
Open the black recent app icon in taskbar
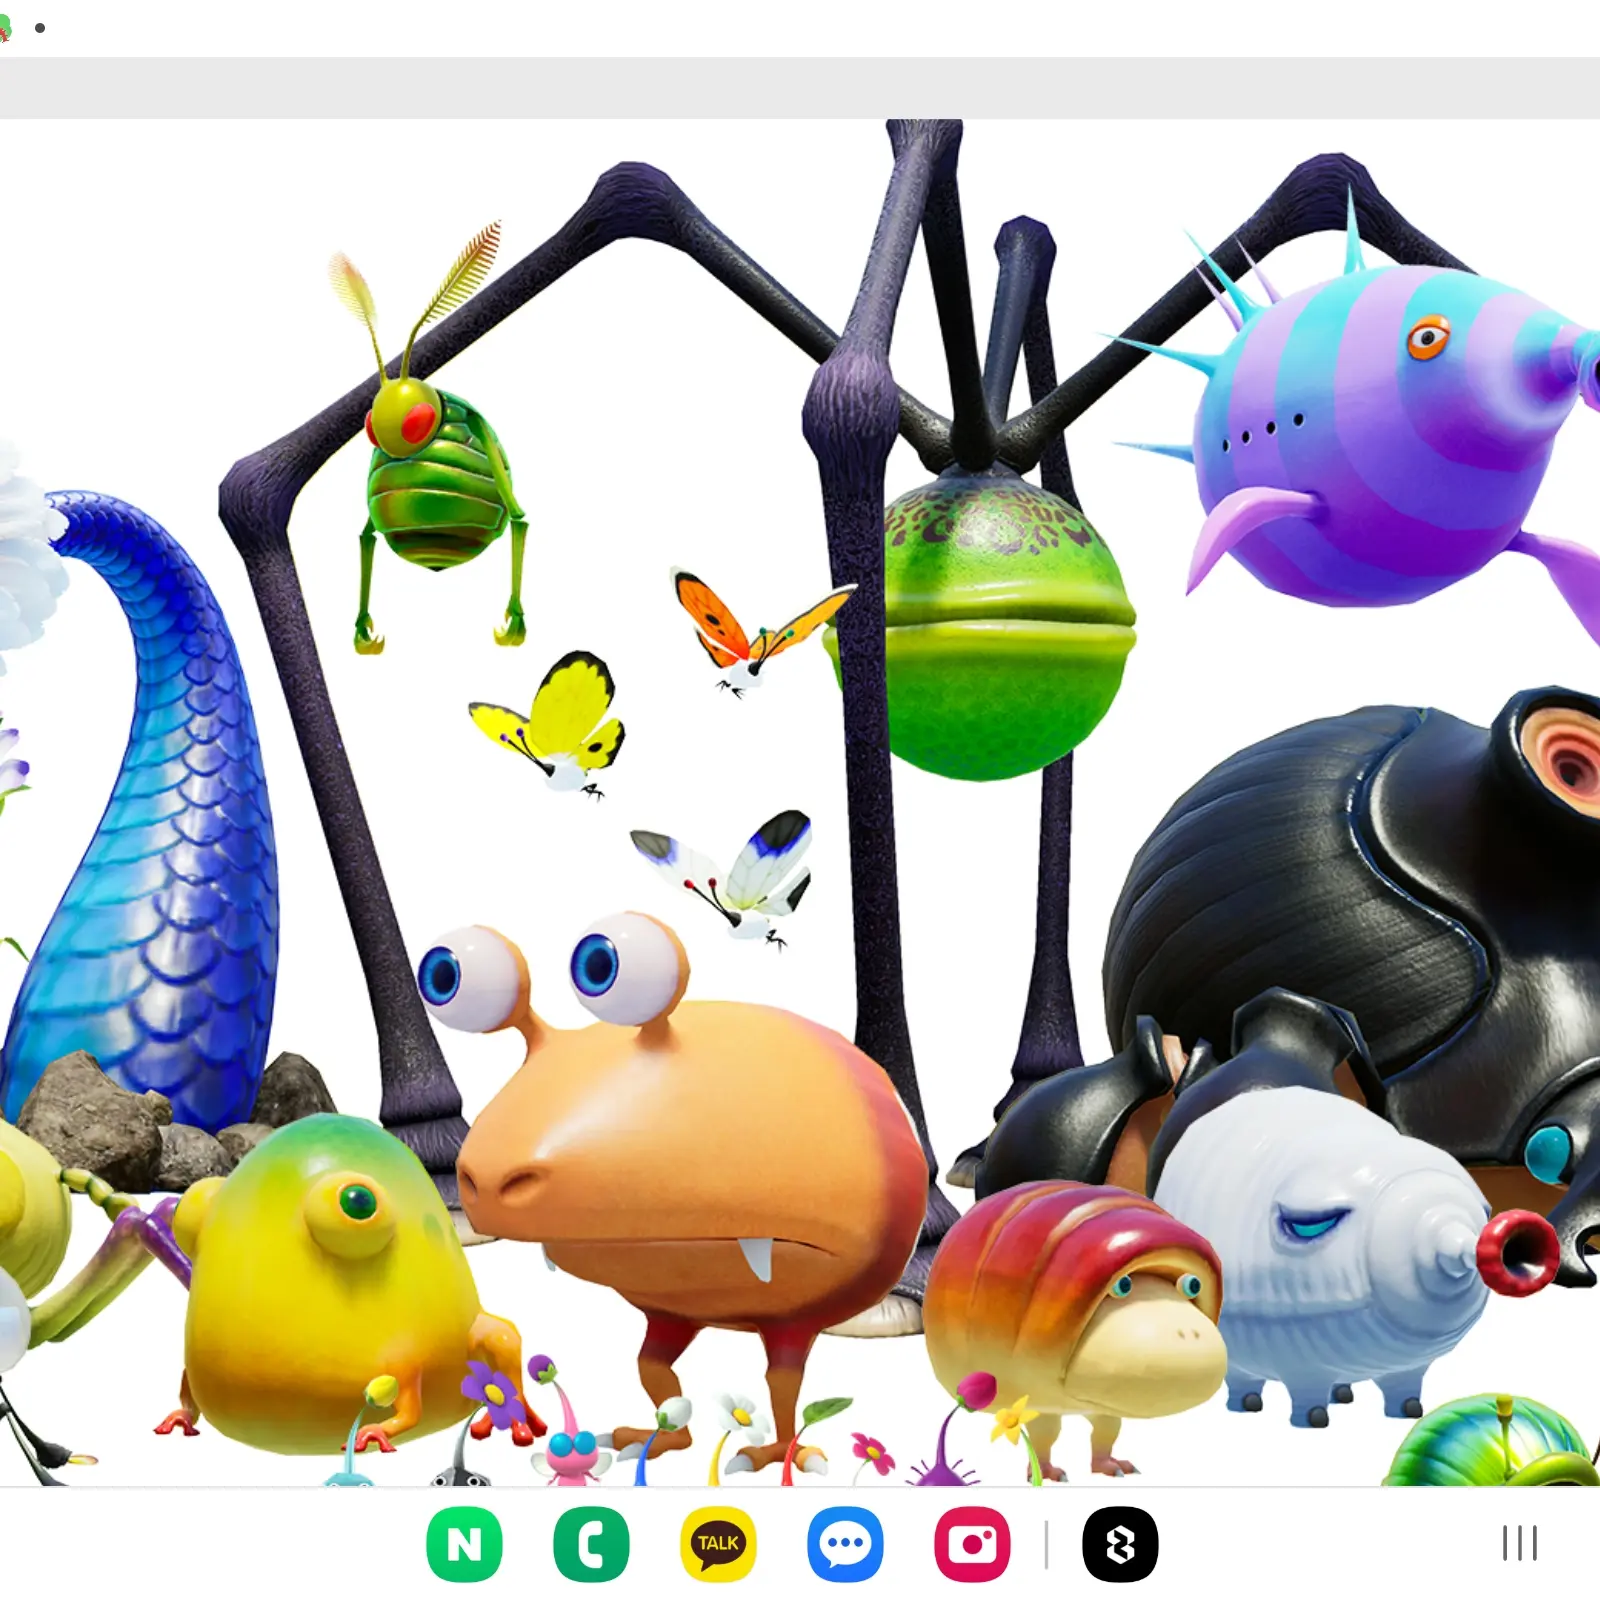pos(1120,1544)
